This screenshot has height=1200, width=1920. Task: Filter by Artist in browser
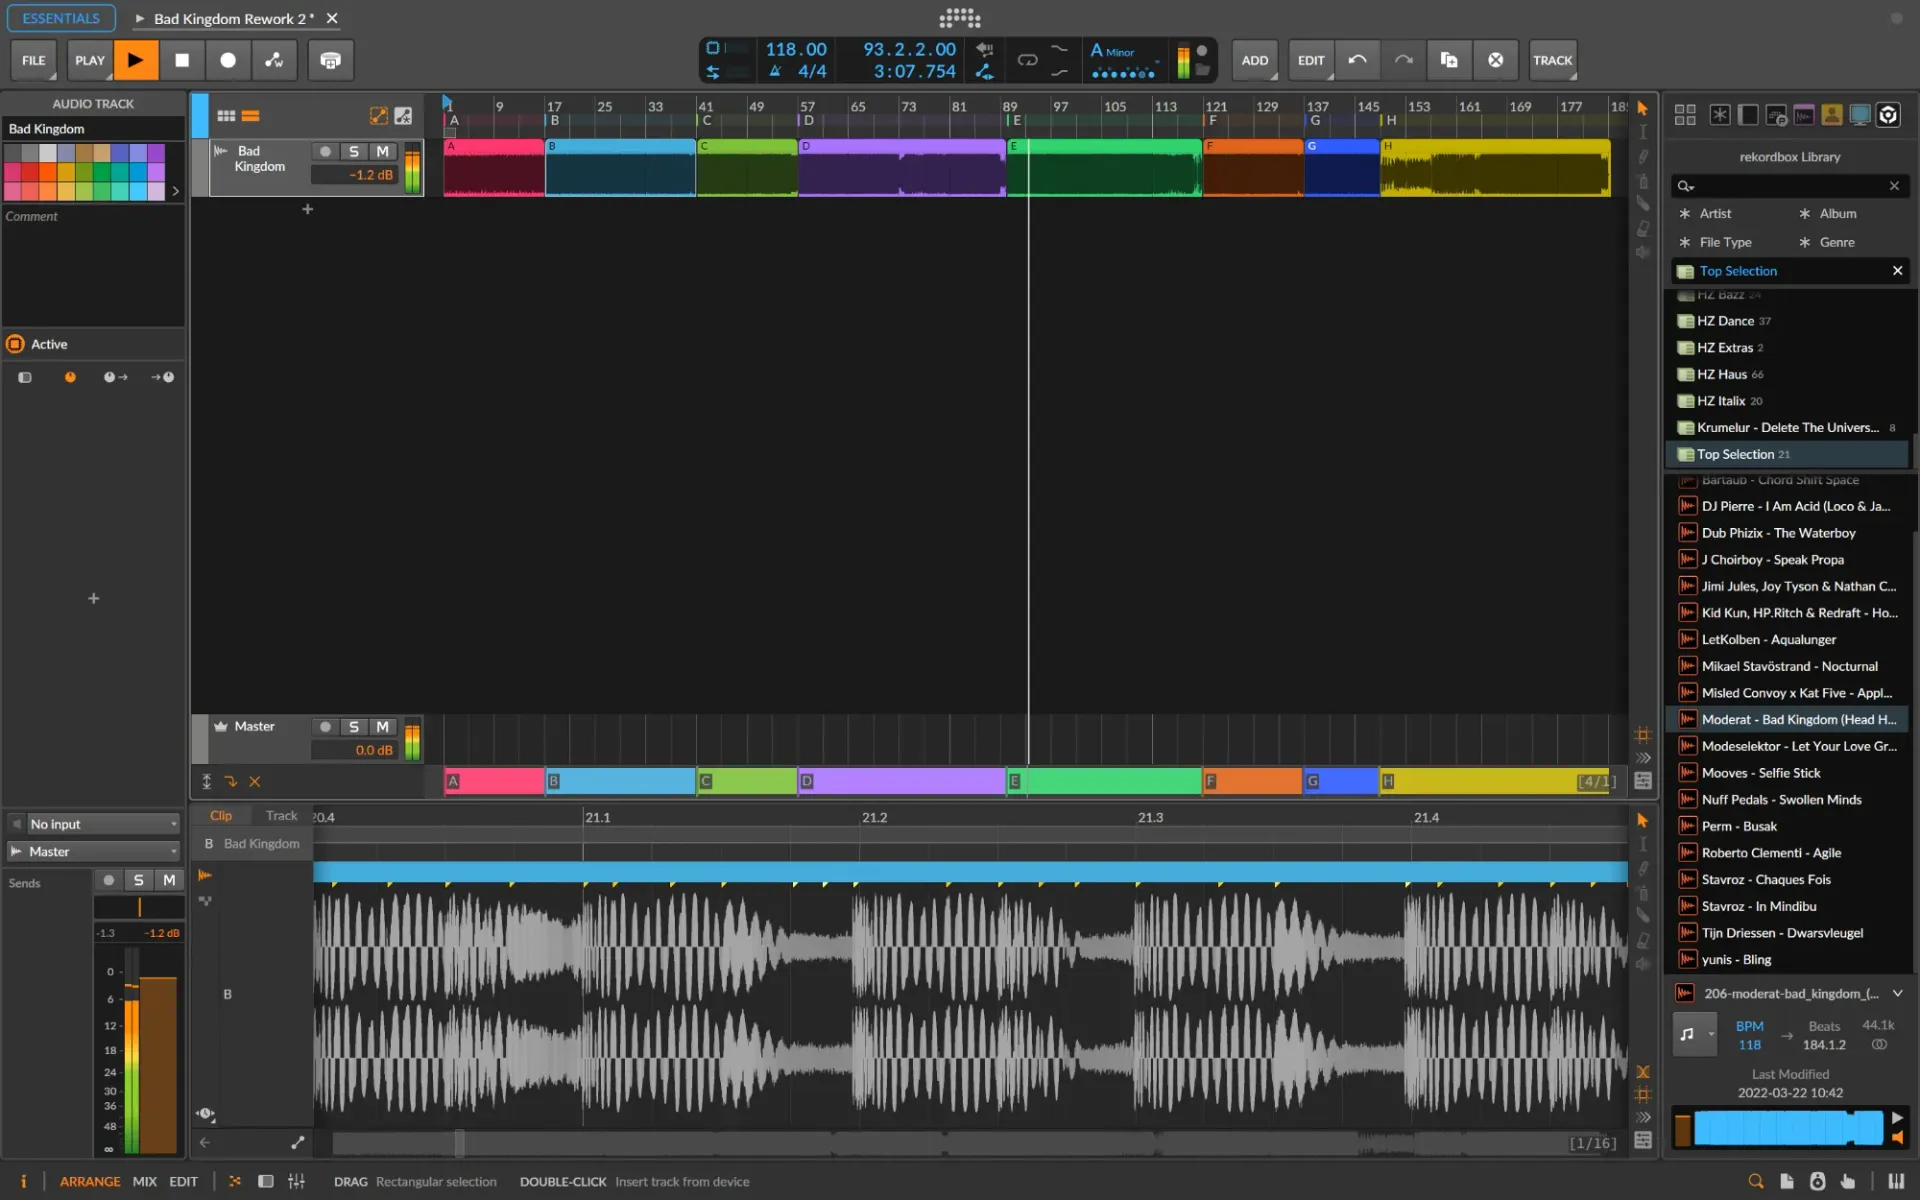(1715, 213)
